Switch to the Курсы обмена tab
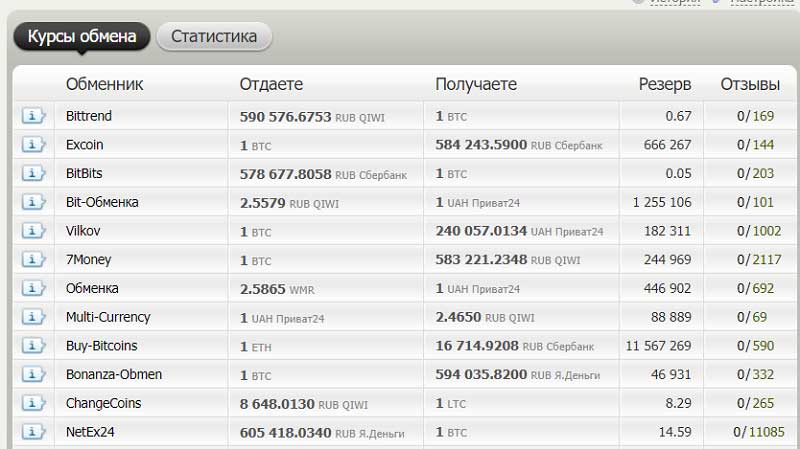Image resolution: width=800 pixels, height=449 pixels. pyautogui.click(x=82, y=36)
